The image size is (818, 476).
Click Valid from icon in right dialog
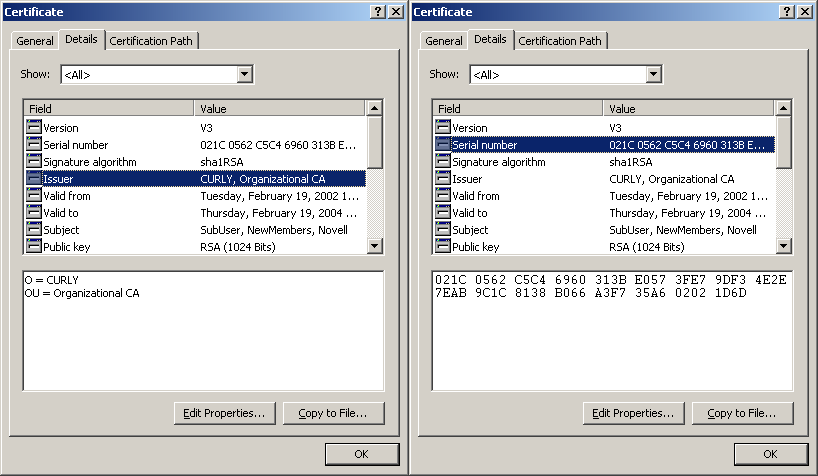pos(443,195)
